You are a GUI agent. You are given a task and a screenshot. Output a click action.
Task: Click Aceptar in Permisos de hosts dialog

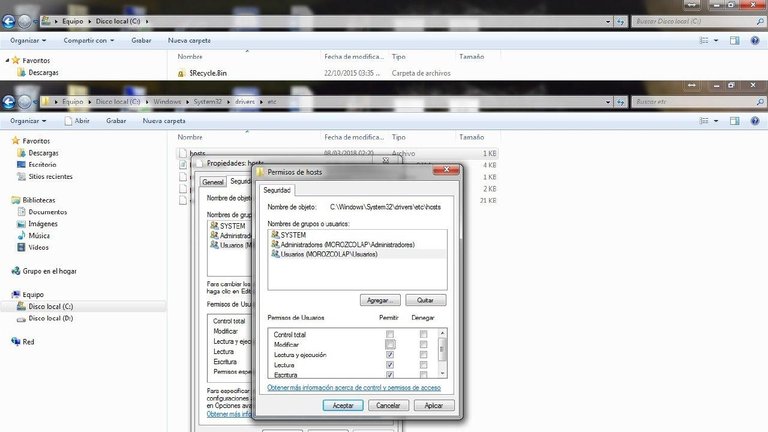click(x=343, y=406)
